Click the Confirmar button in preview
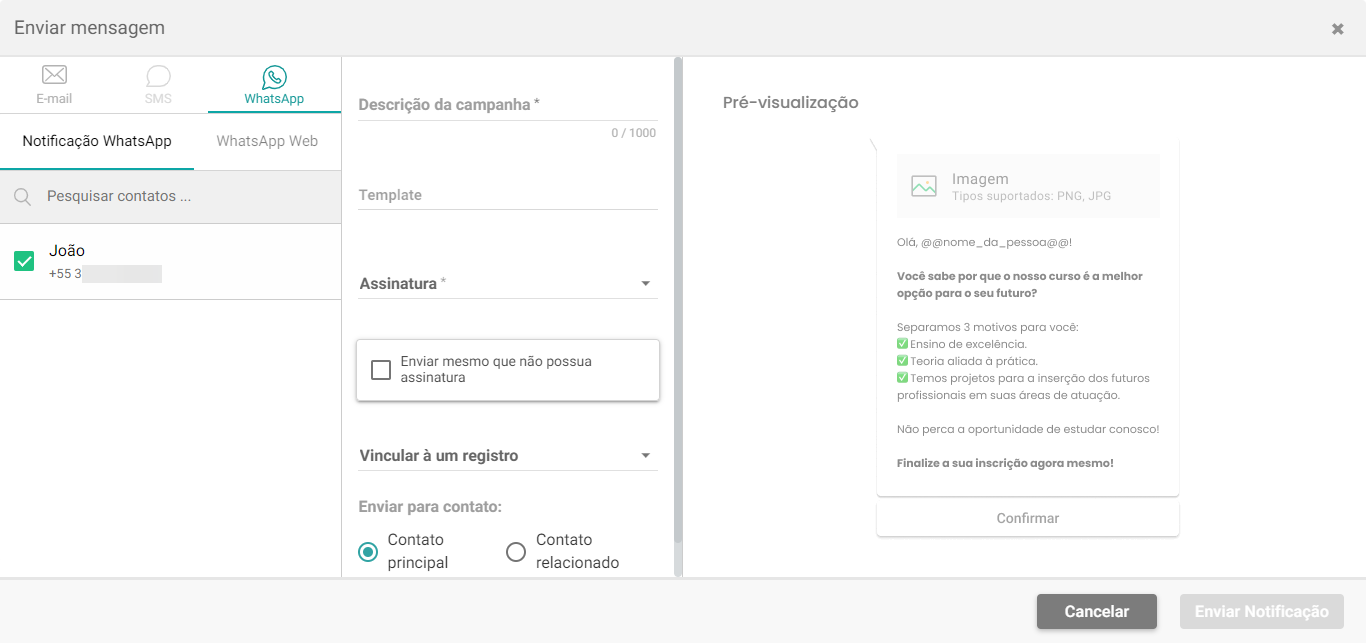The width and height of the screenshot is (1366, 643). [1028, 519]
